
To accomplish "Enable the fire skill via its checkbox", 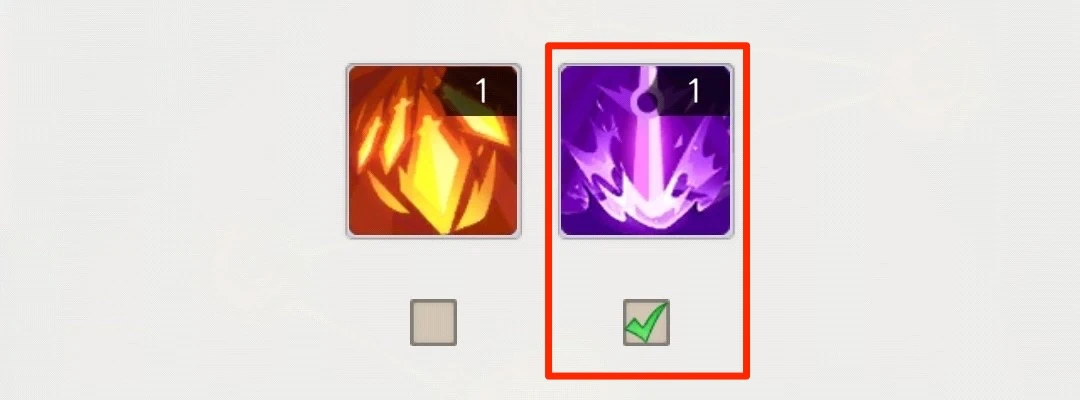I will point(433,322).
